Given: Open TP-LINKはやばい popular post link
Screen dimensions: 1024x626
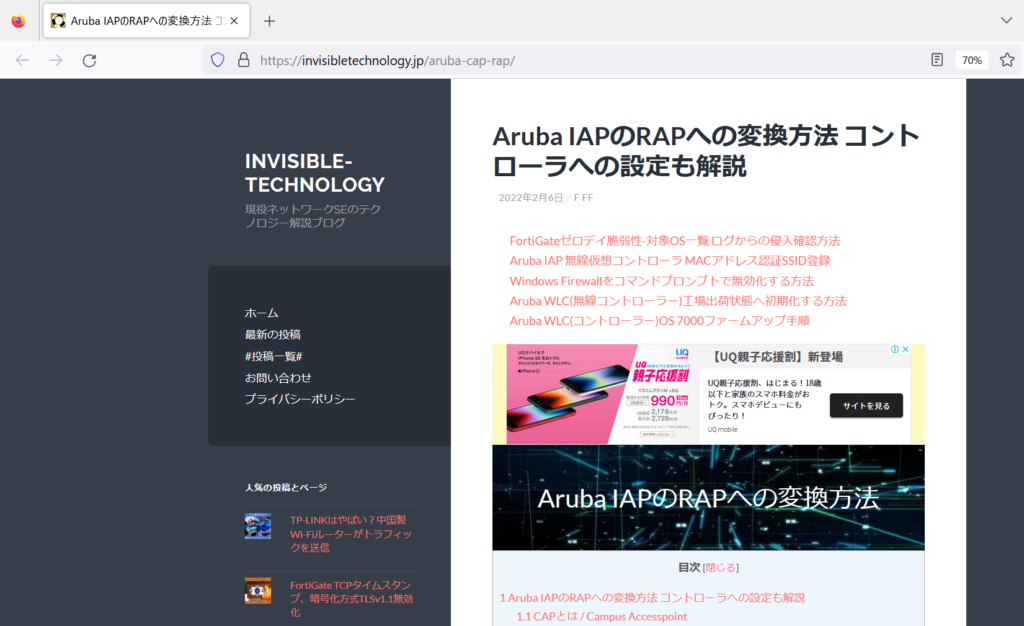Looking at the screenshot, I should [351, 533].
